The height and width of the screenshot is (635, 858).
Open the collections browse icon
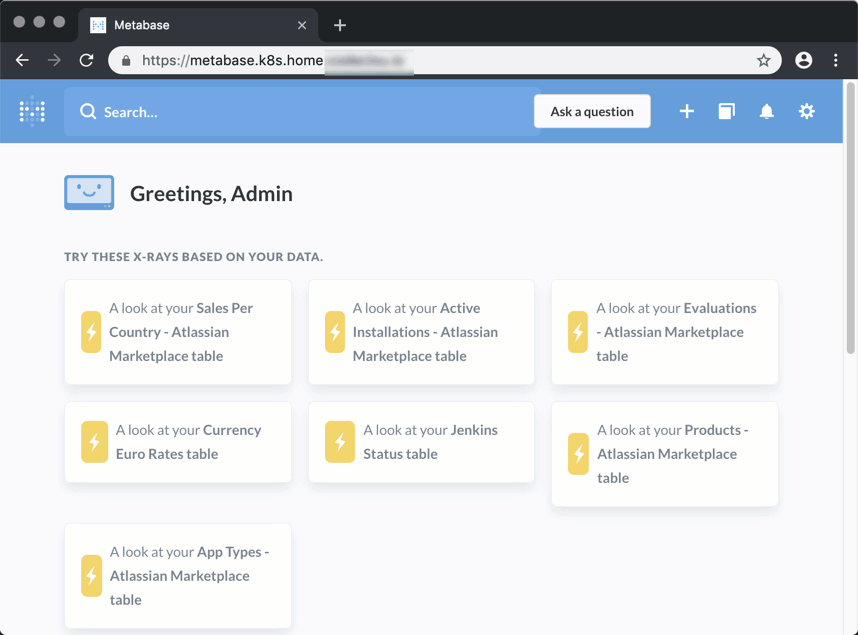tap(727, 112)
